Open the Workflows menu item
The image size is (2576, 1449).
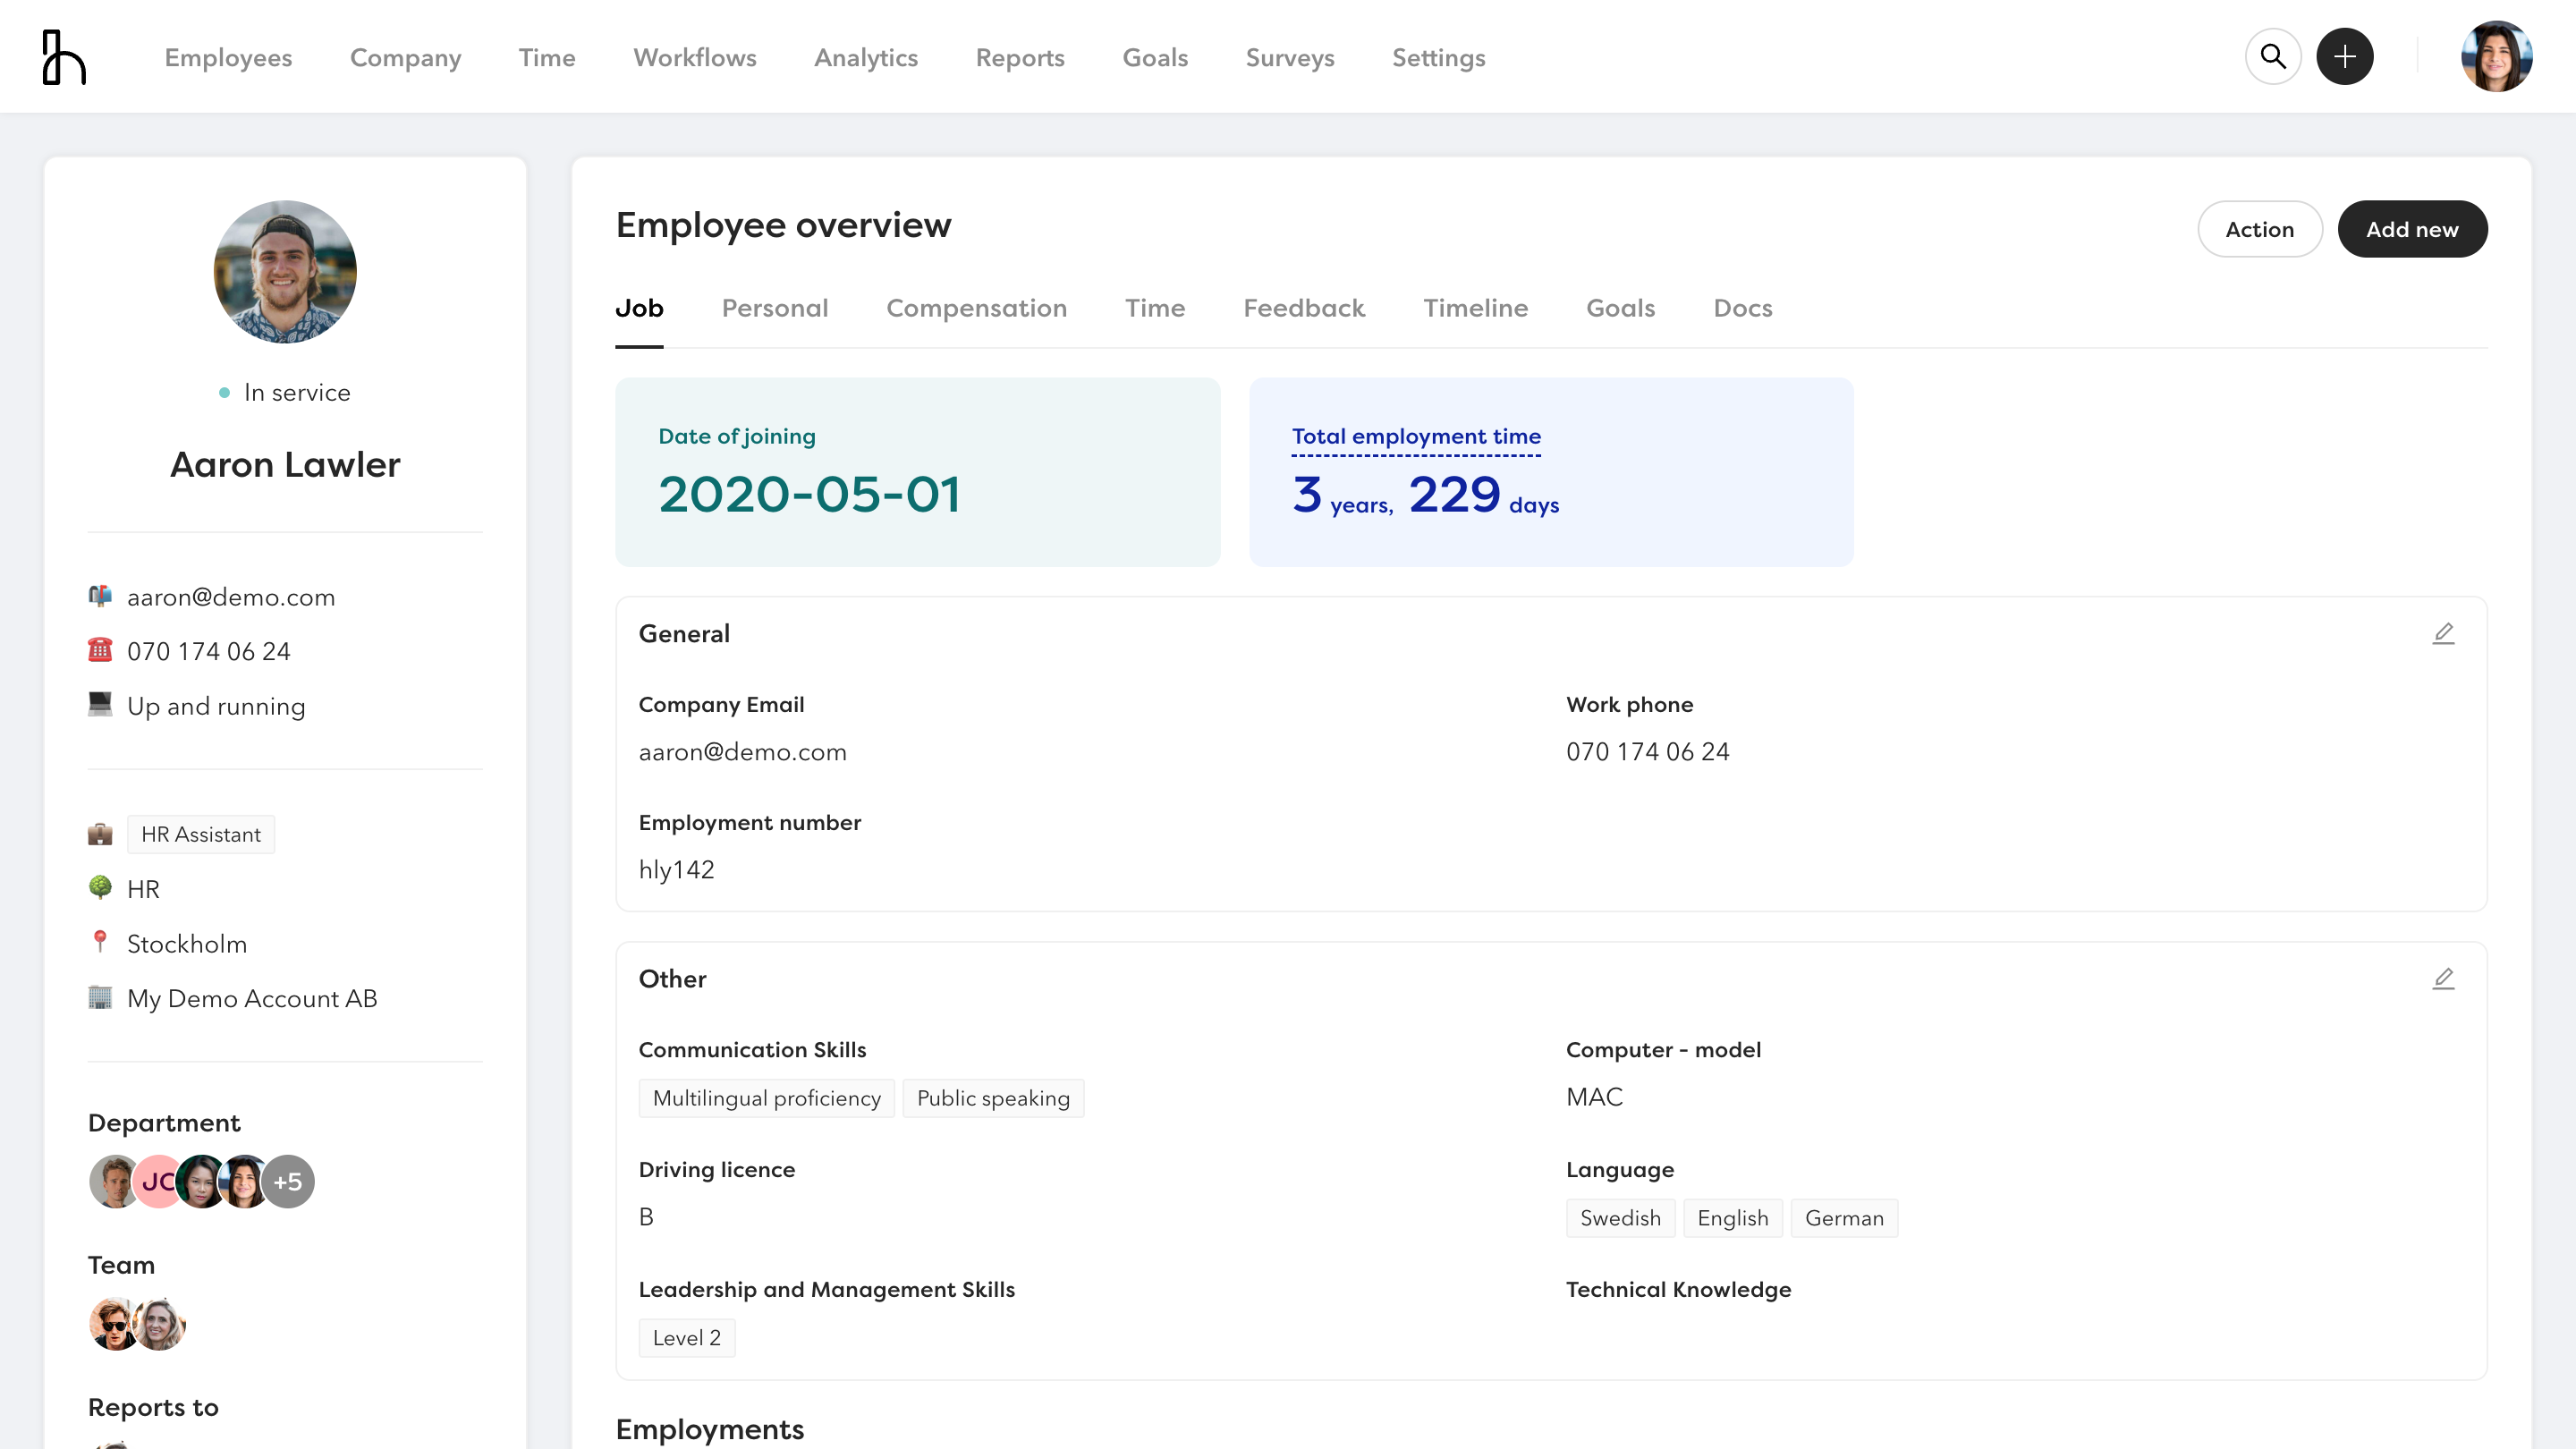[694, 57]
